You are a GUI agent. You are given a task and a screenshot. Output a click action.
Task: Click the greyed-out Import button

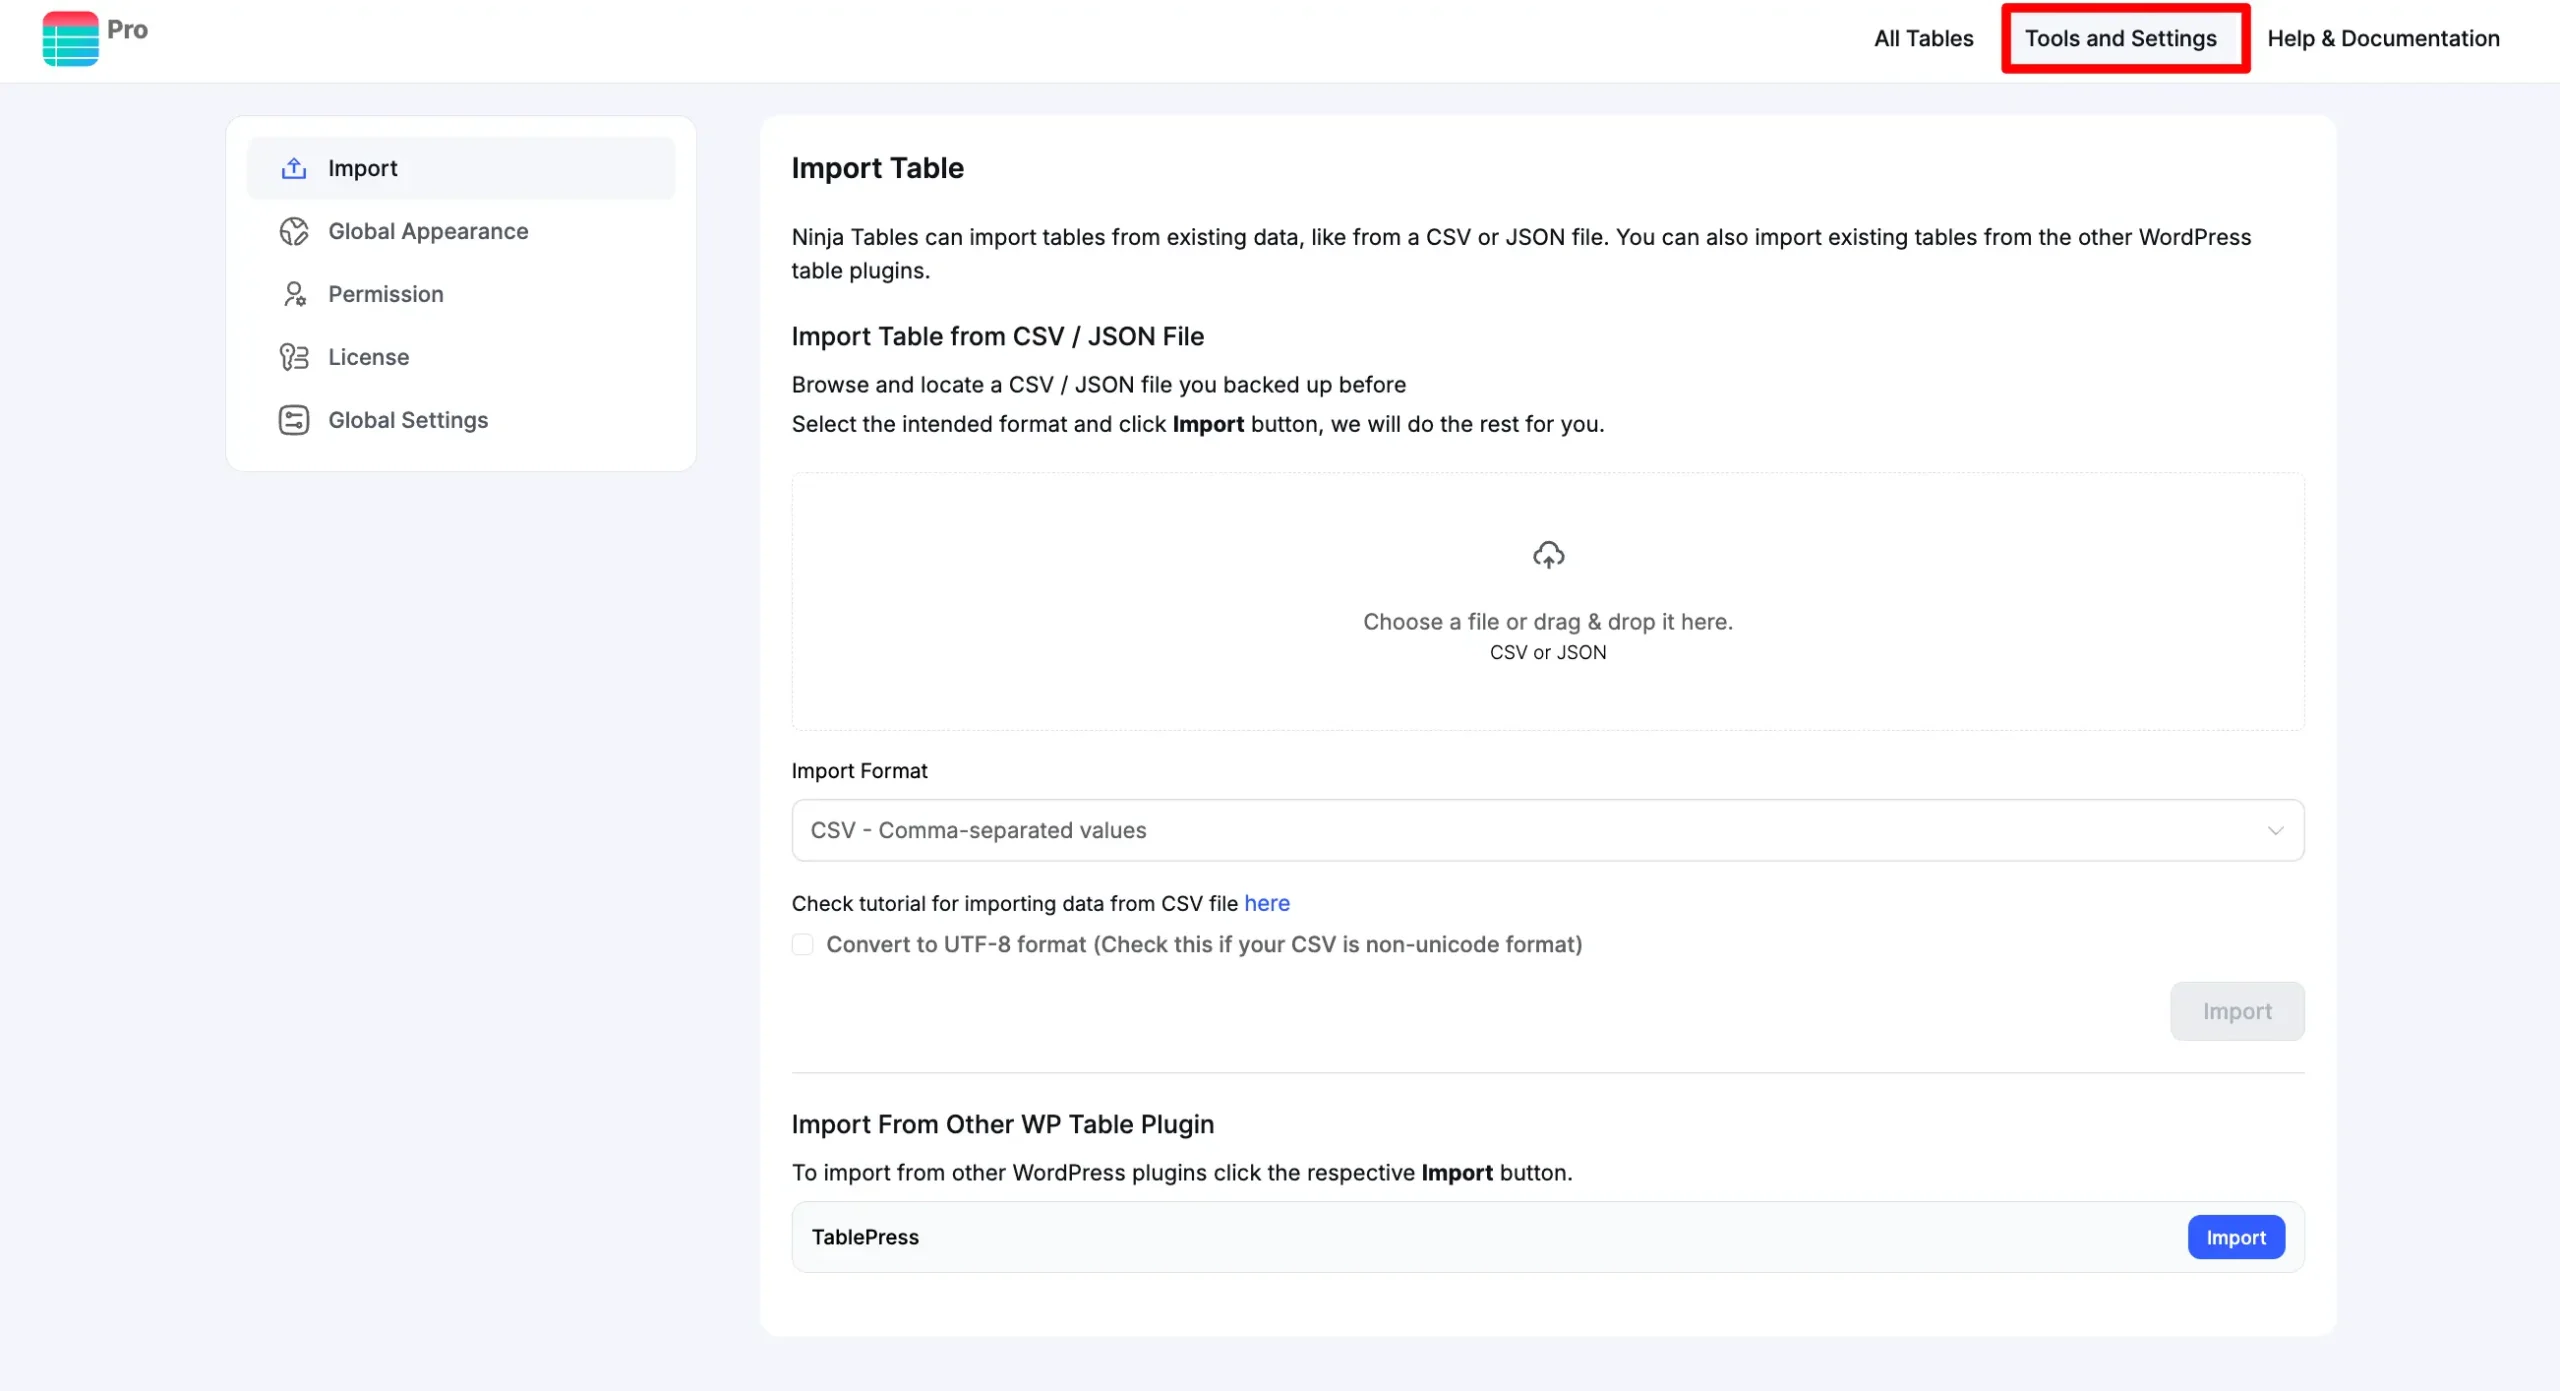point(2237,1011)
